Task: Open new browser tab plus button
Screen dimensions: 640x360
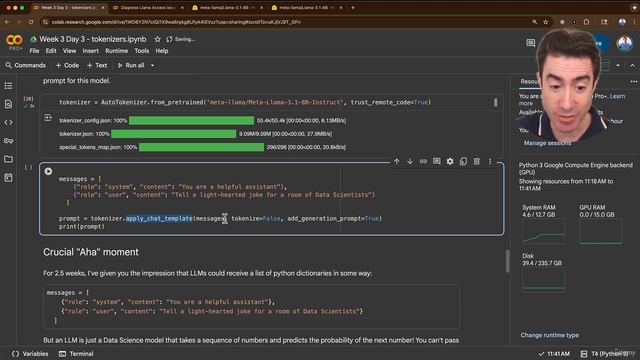Action: [353, 7]
